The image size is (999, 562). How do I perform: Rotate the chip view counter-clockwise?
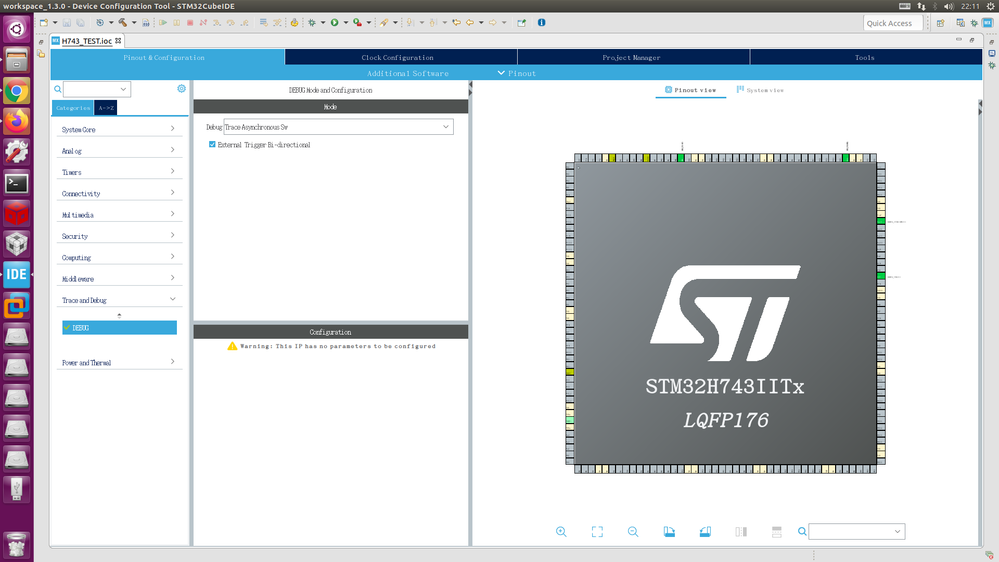click(705, 531)
